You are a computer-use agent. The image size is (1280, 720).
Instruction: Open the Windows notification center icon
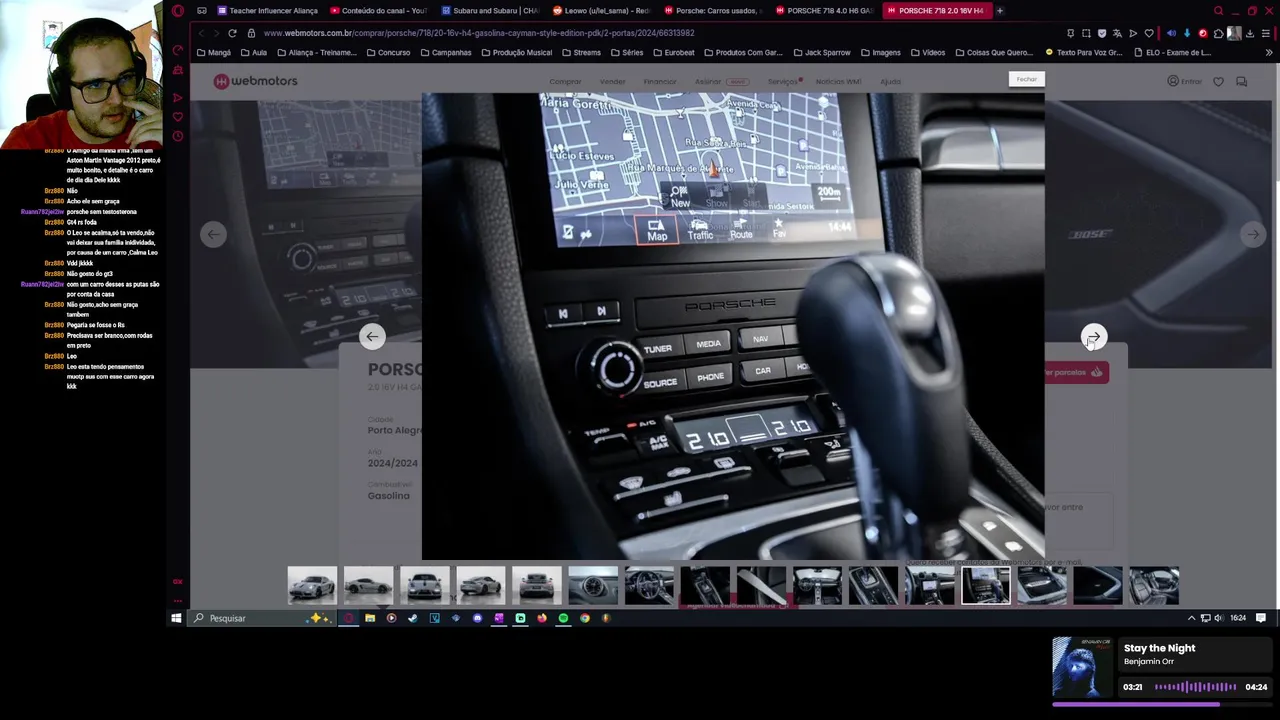pyautogui.click(x=1261, y=618)
